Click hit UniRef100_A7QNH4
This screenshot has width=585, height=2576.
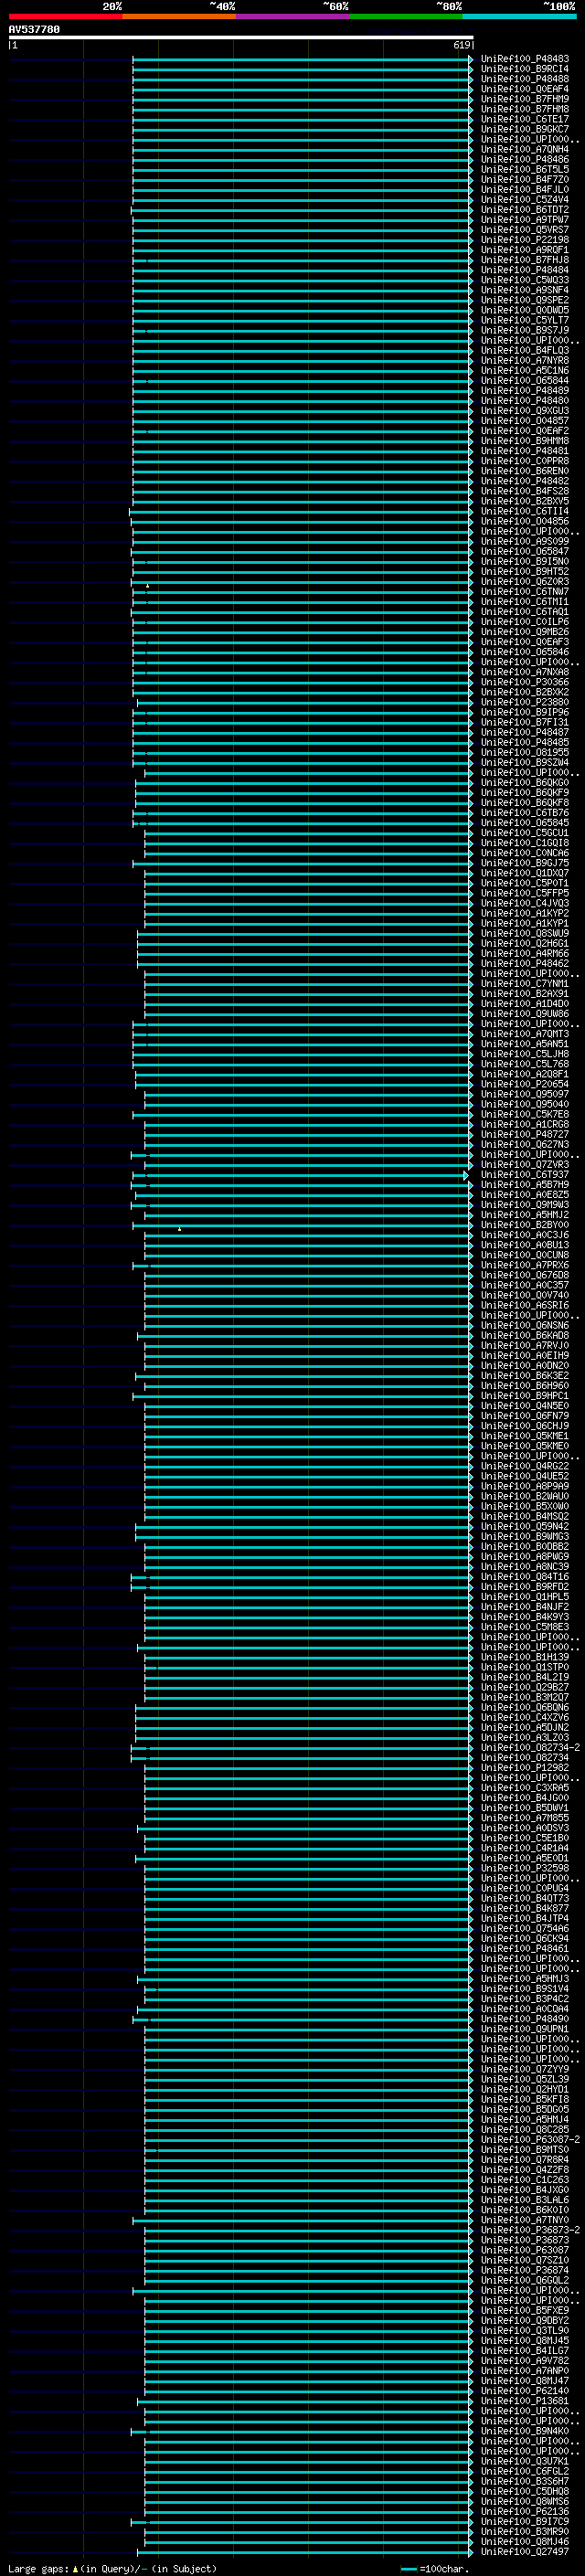(x=525, y=150)
